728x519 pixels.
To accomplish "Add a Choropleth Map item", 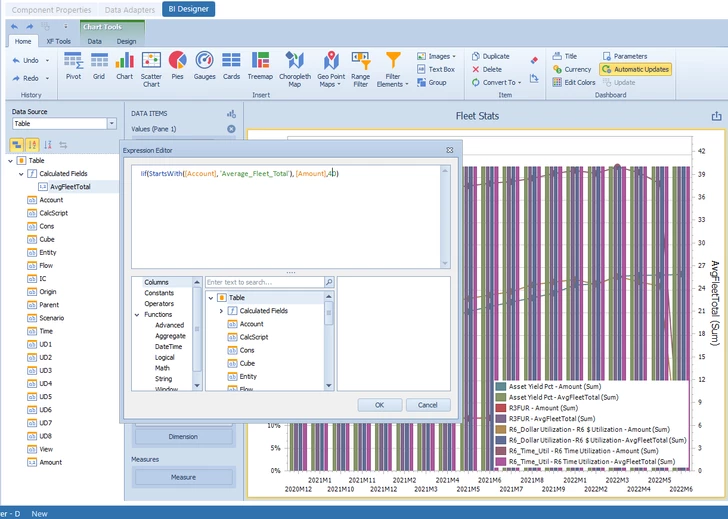I will pos(295,69).
